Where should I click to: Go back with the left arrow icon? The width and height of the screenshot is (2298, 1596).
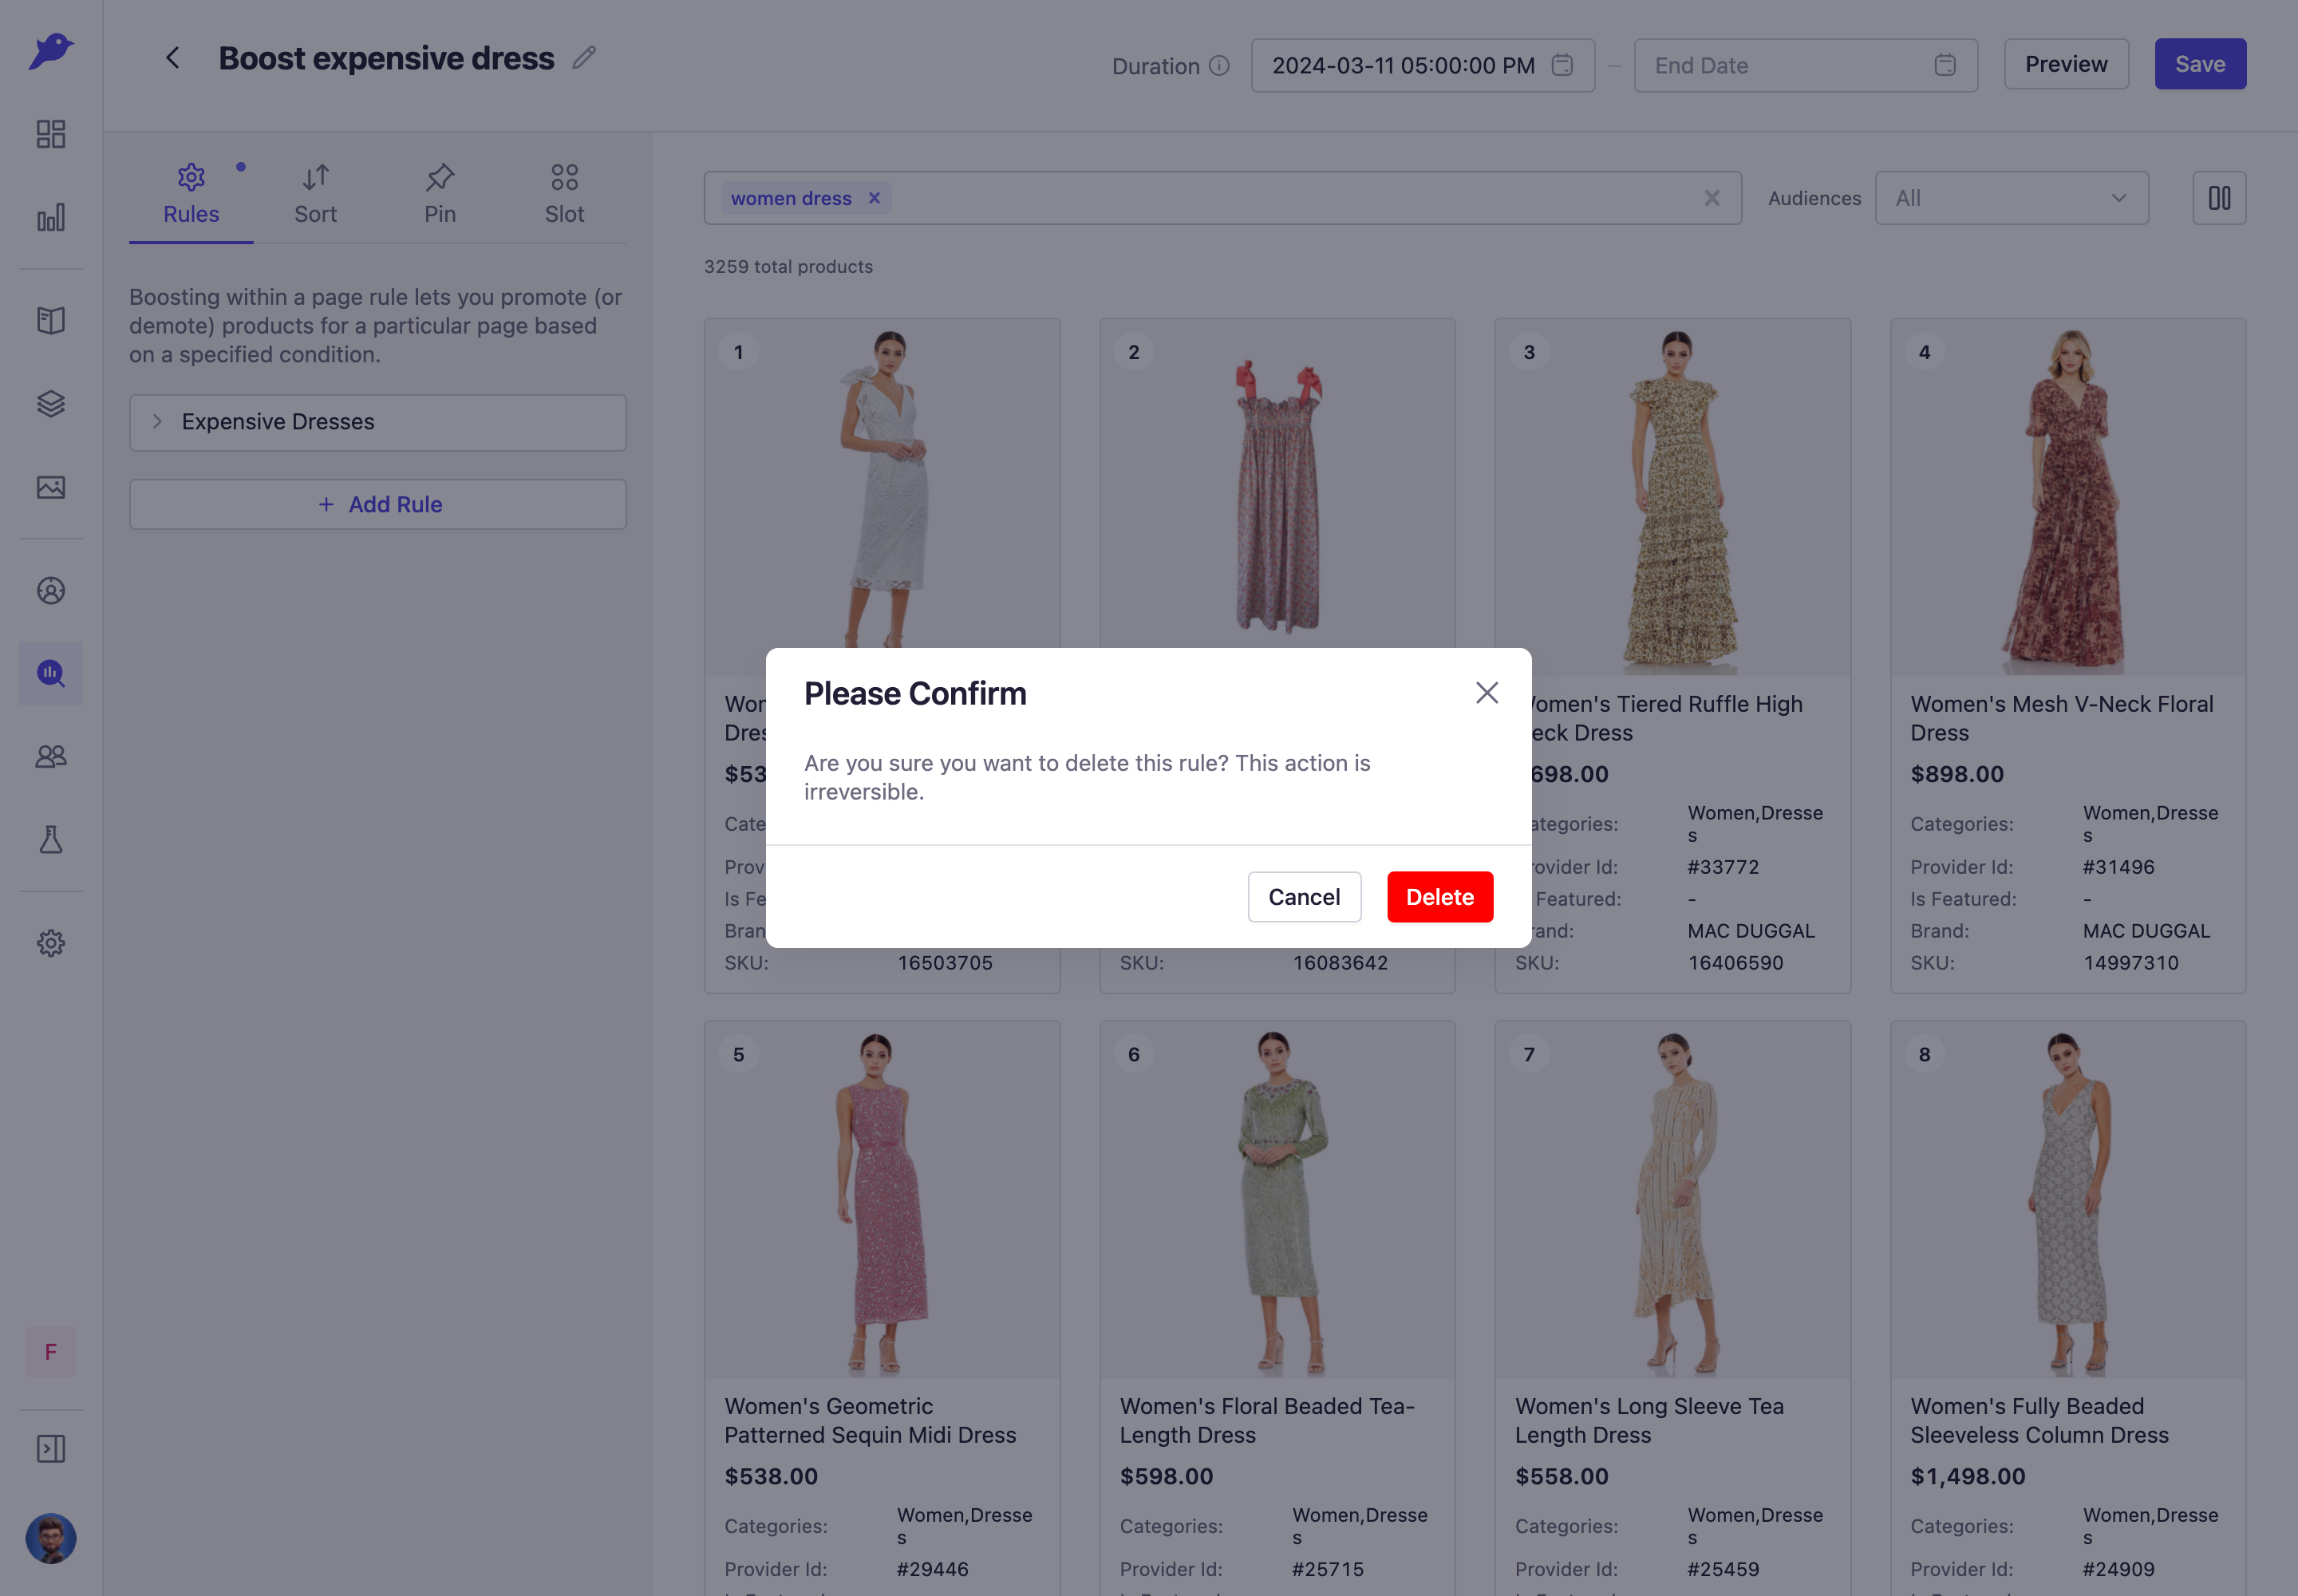(x=173, y=58)
